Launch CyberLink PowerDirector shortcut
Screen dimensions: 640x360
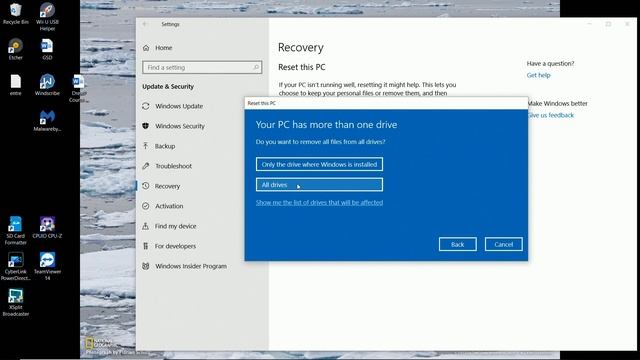[x=16, y=266]
